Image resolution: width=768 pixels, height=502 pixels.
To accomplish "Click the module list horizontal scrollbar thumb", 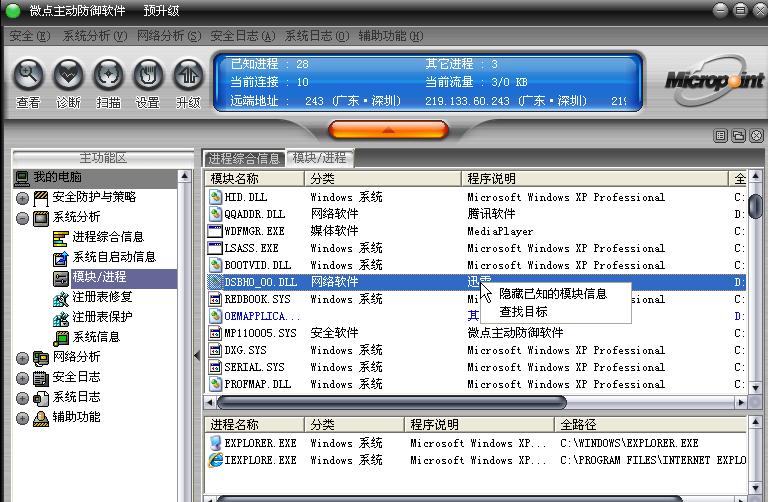I will click(x=392, y=403).
